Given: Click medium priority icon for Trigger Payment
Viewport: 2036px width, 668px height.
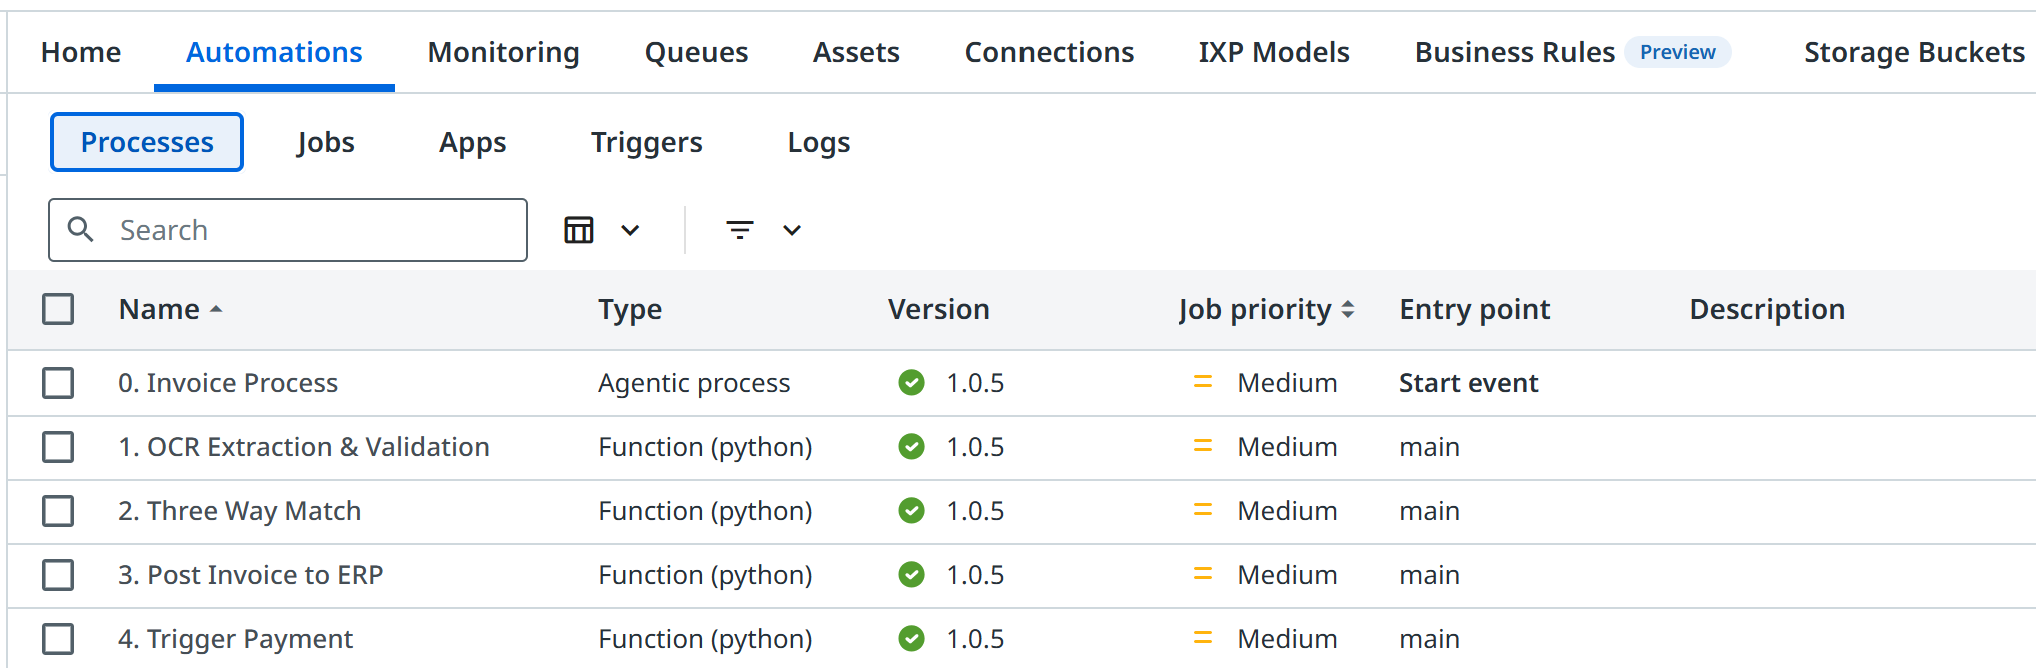Looking at the screenshot, I should (x=1203, y=639).
